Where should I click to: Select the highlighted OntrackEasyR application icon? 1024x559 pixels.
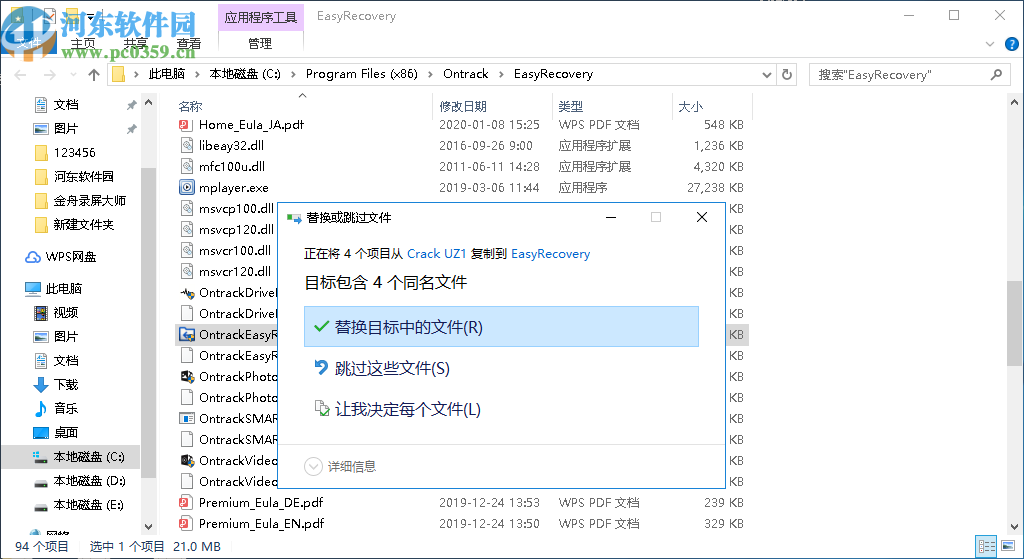click(x=187, y=334)
